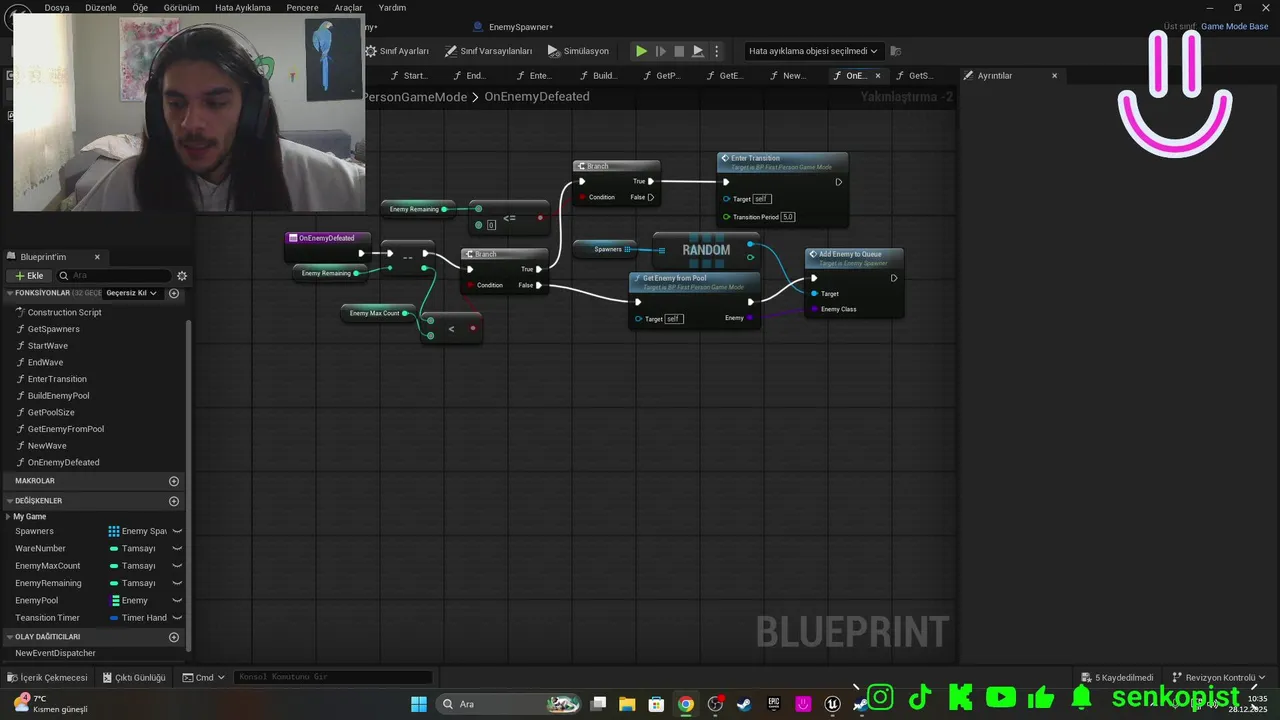Image resolution: width=1280 pixels, height=720 pixels.
Task: Open the Dosya menu
Action: 57,7
